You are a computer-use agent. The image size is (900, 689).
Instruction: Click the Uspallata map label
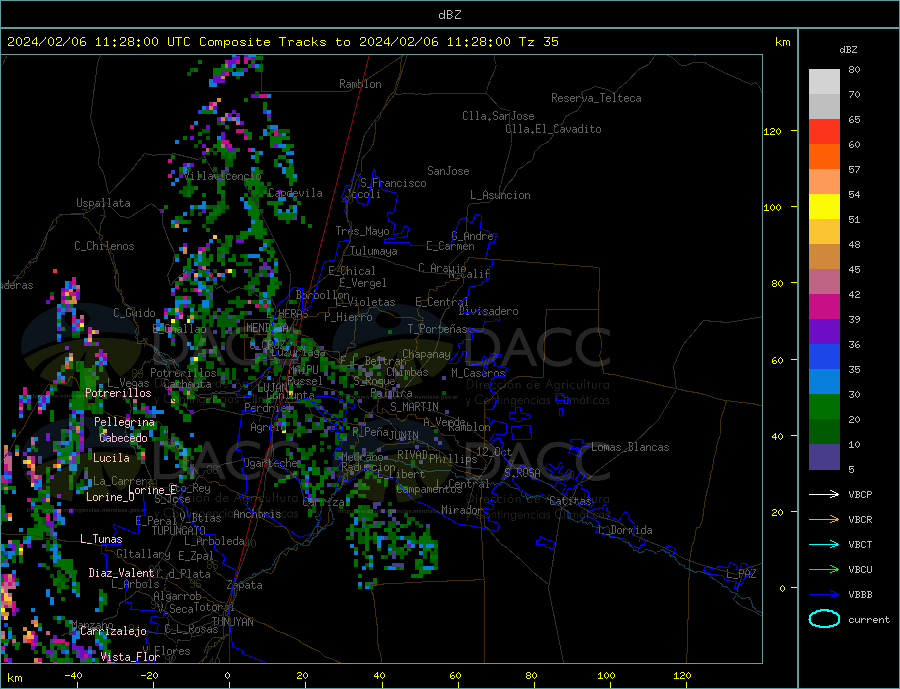[x=103, y=203]
